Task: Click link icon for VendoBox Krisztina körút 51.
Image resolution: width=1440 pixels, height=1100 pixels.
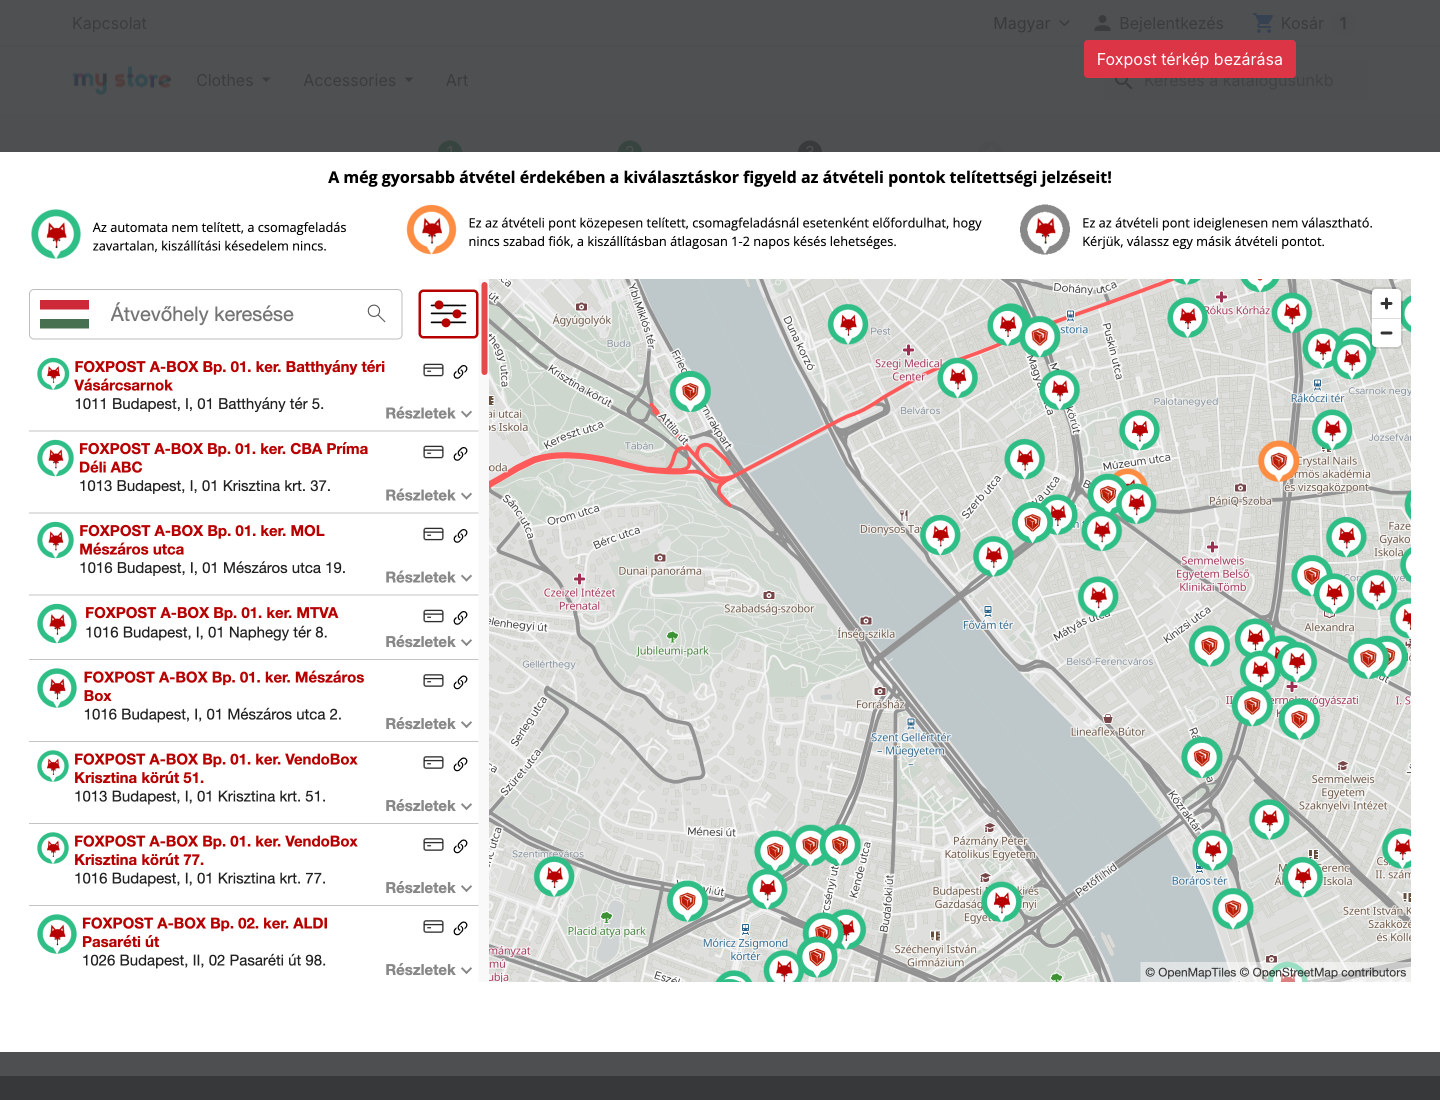Action: coord(461,764)
